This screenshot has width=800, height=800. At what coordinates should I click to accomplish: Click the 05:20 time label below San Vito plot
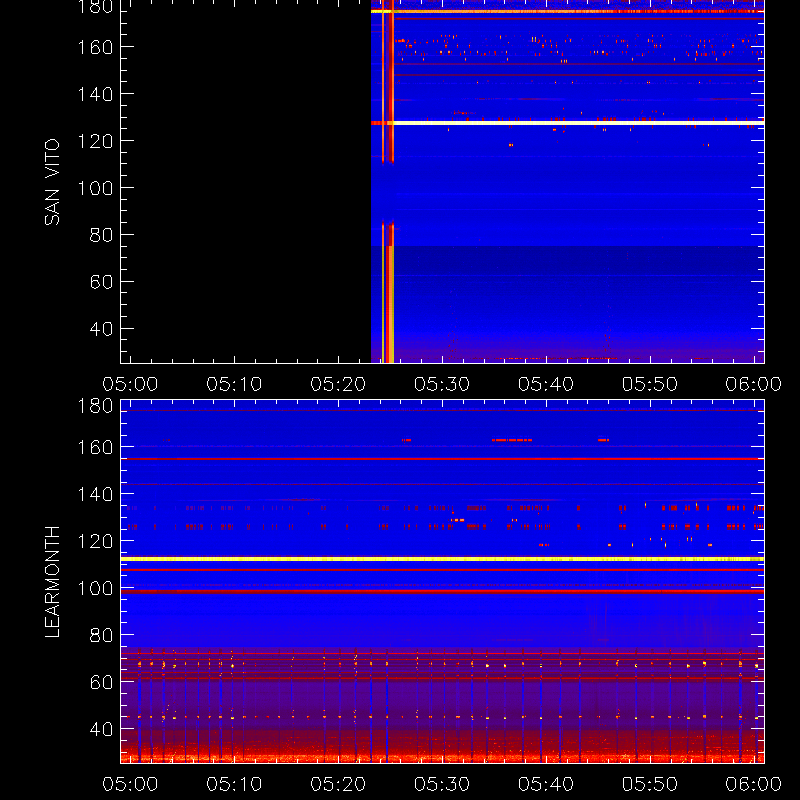338,384
